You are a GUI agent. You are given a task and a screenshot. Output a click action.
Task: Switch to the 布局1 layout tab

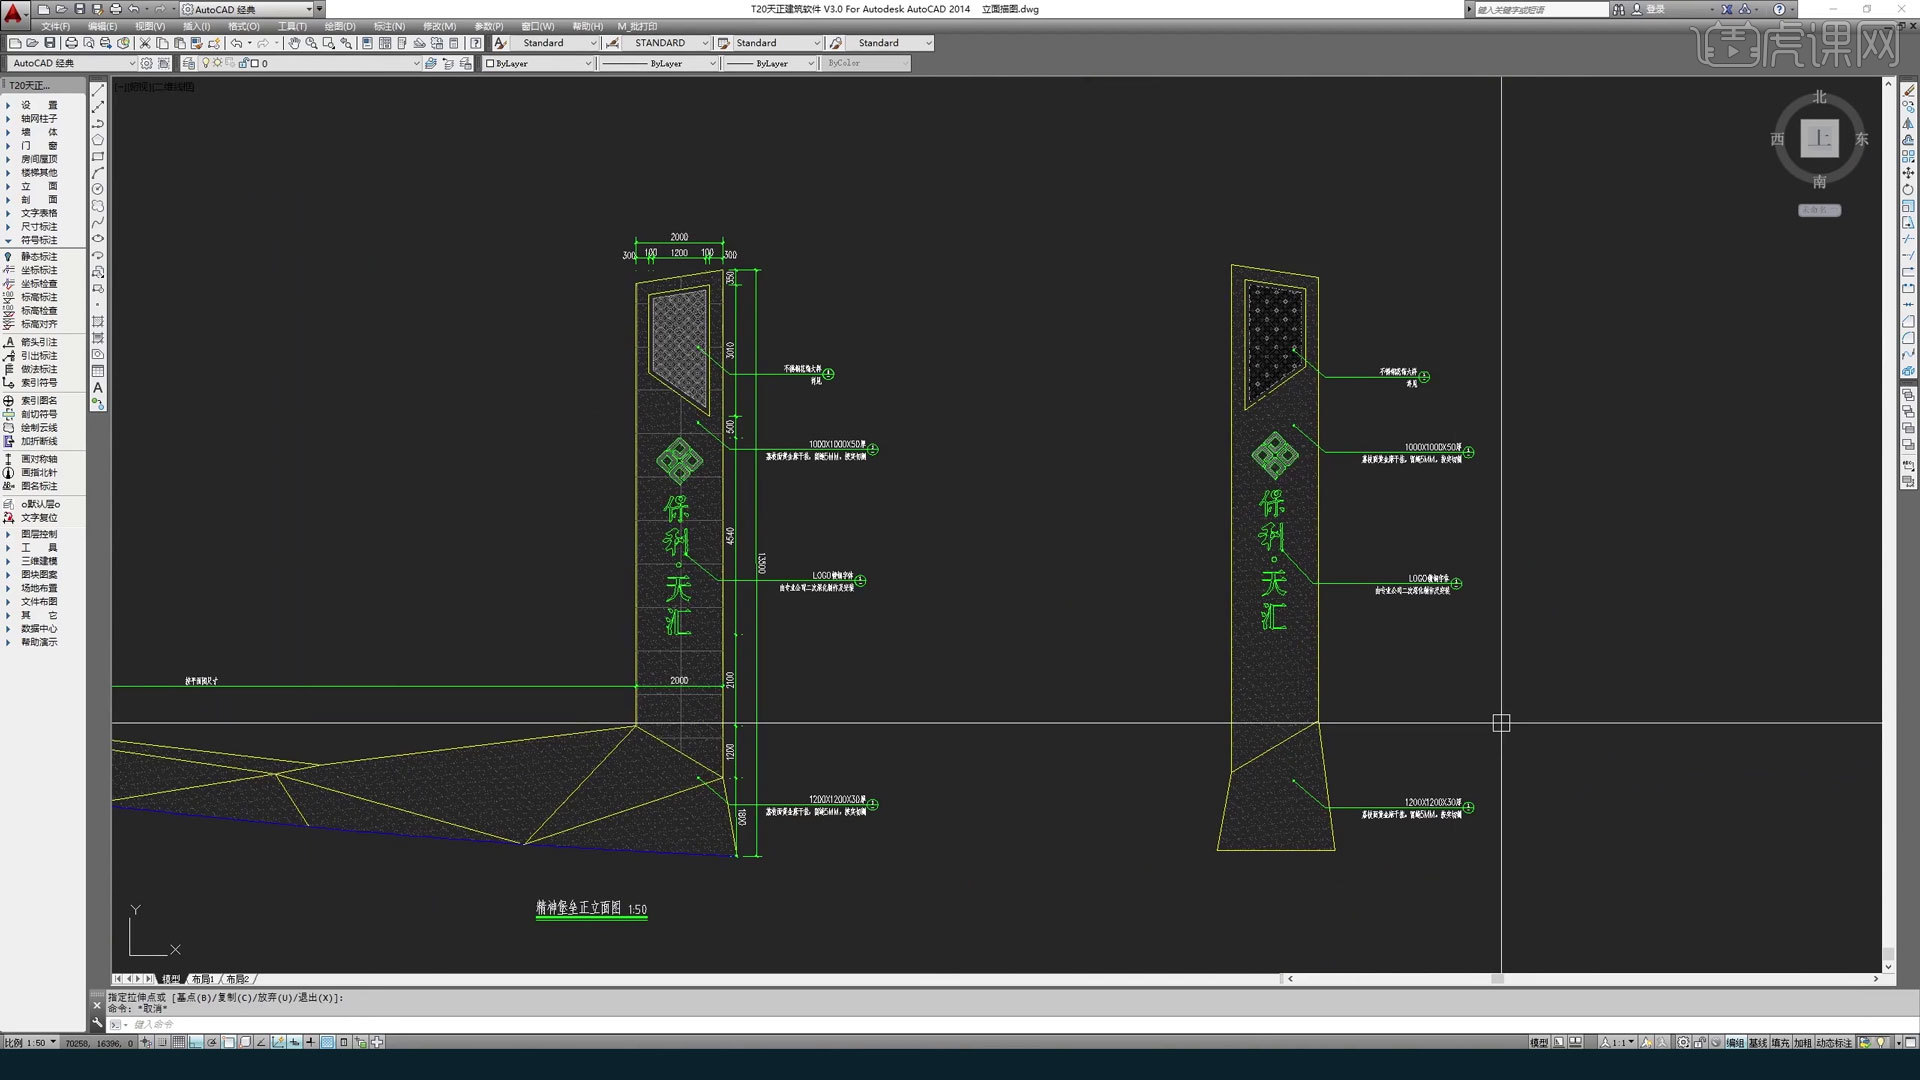pyautogui.click(x=203, y=979)
